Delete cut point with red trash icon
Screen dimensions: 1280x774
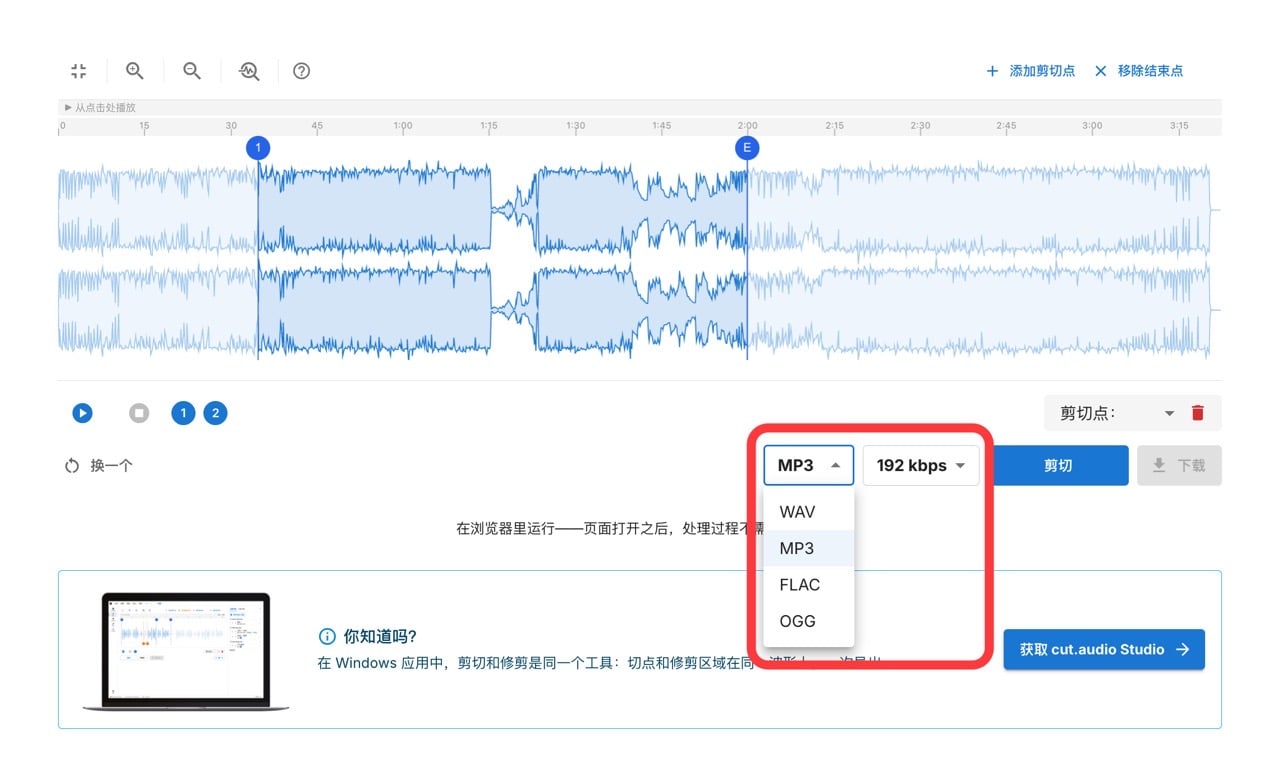[x=1198, y=413]
